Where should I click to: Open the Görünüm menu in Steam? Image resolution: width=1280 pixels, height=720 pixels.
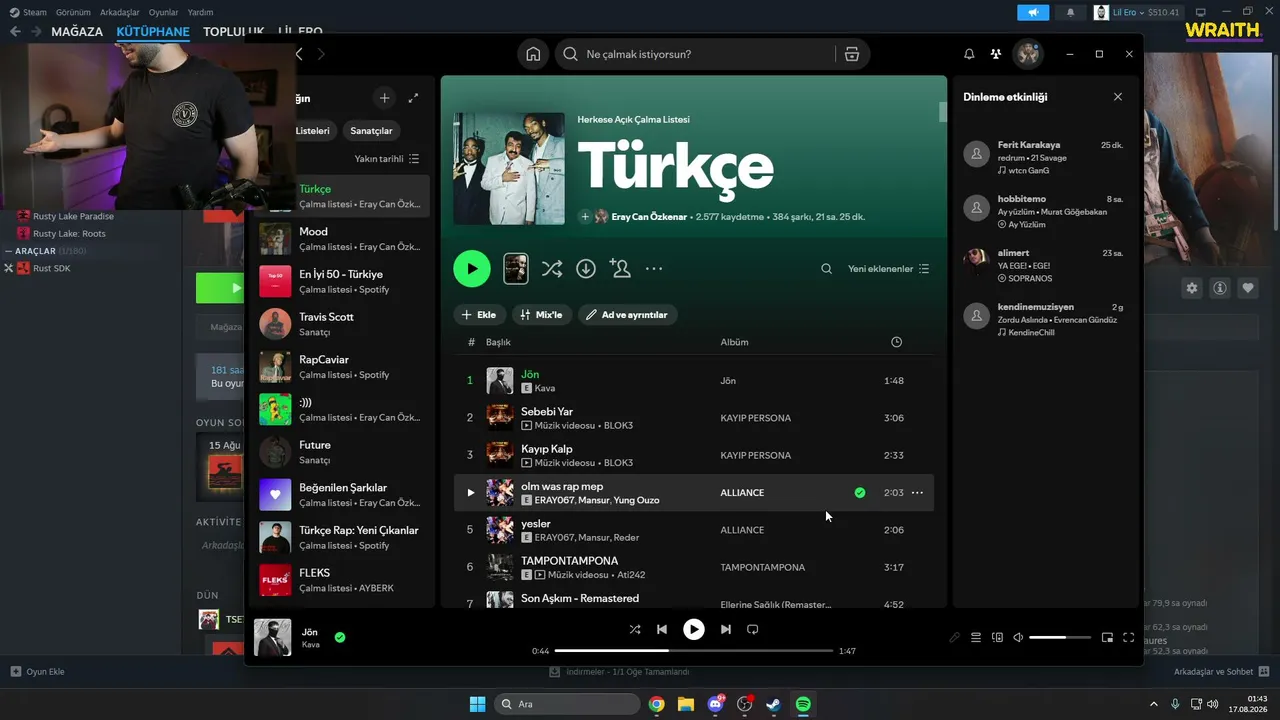point(73,12)
